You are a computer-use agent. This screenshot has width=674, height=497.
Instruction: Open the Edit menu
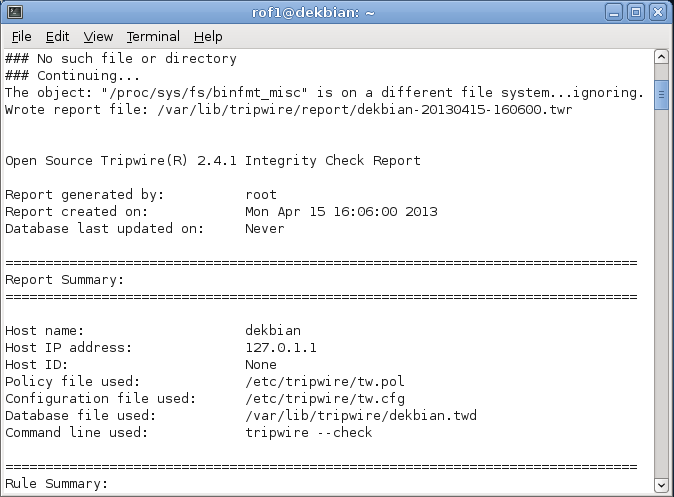click(x=57, y=36)
